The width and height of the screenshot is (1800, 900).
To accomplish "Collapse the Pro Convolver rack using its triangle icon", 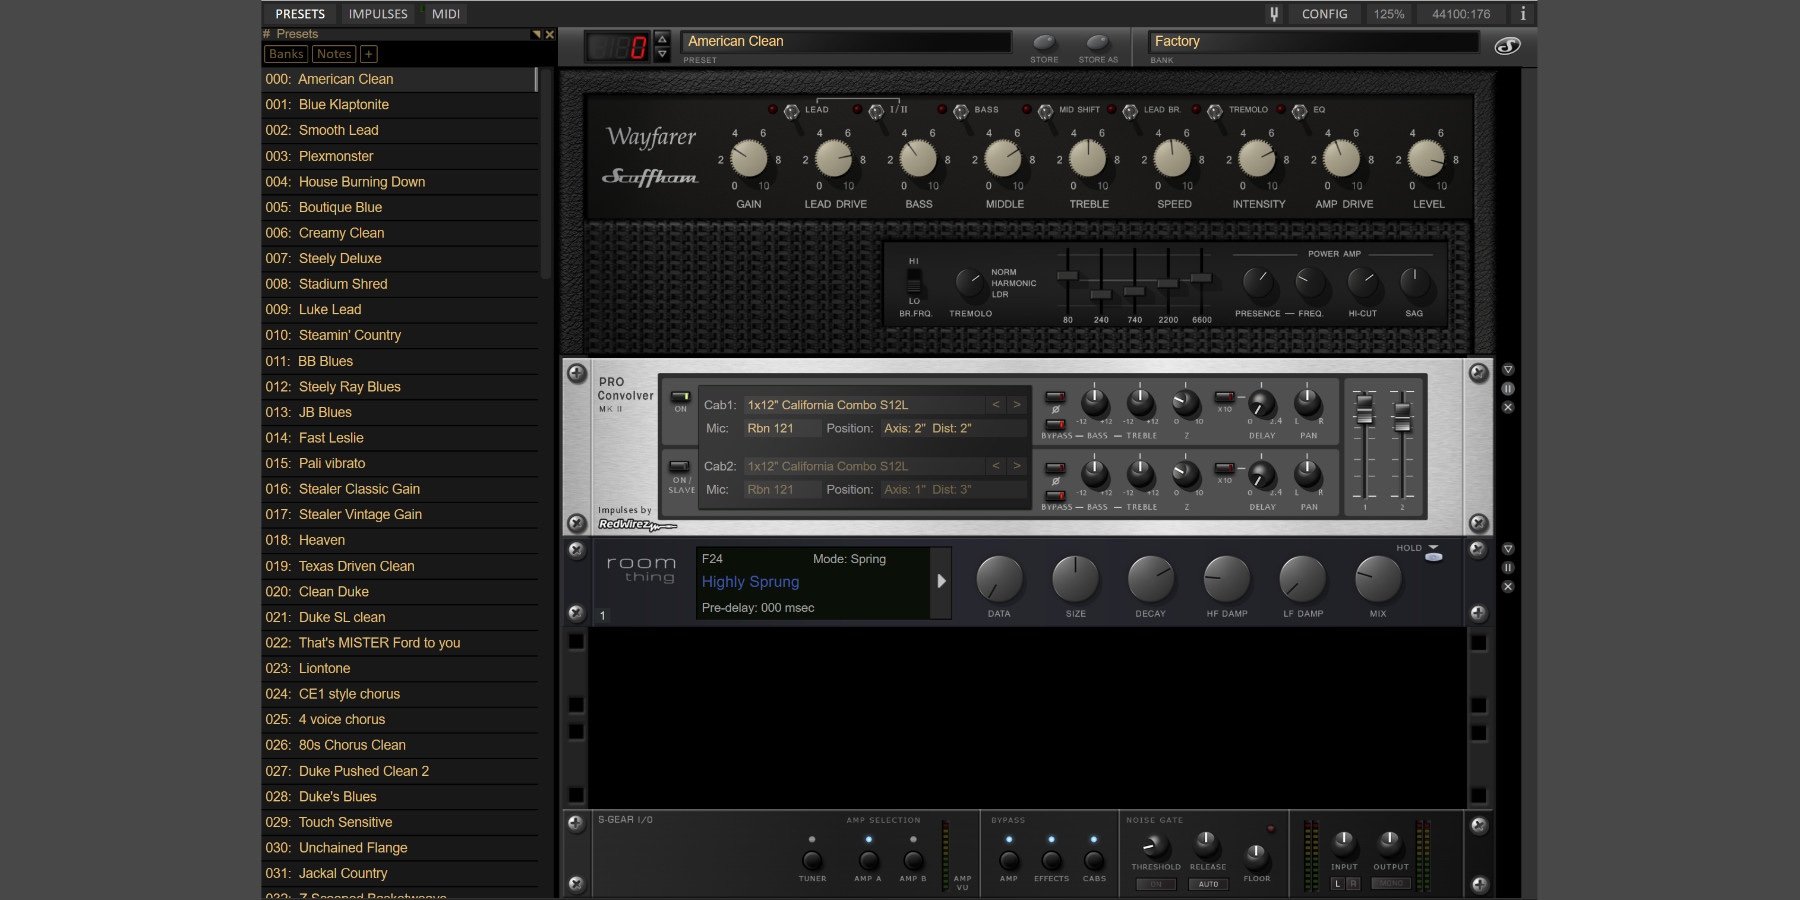I will click(1508, 368).
